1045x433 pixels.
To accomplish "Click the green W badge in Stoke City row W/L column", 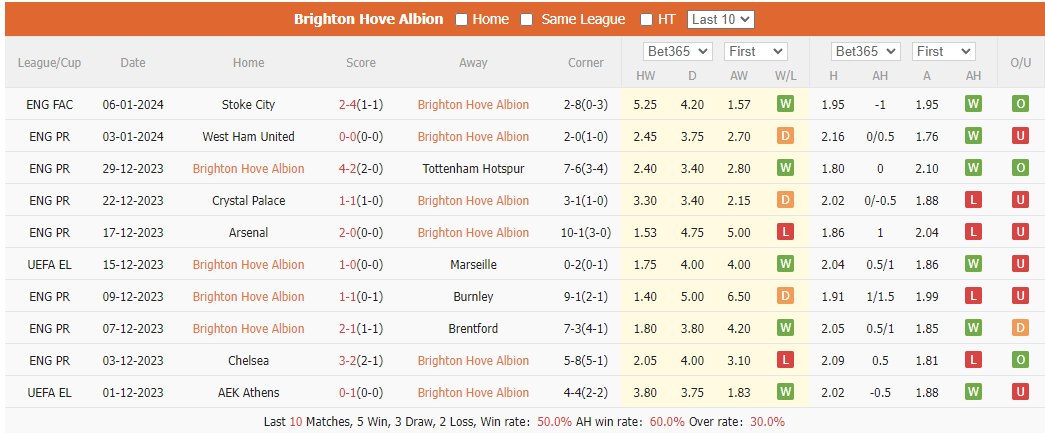I will [x=785, y=104].
